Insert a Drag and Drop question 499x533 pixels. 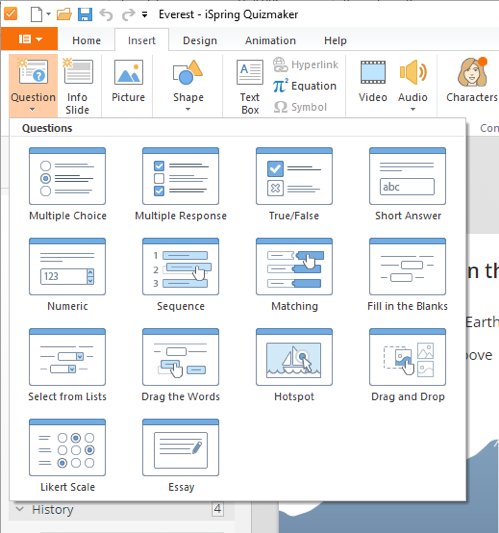click(408, 365)
